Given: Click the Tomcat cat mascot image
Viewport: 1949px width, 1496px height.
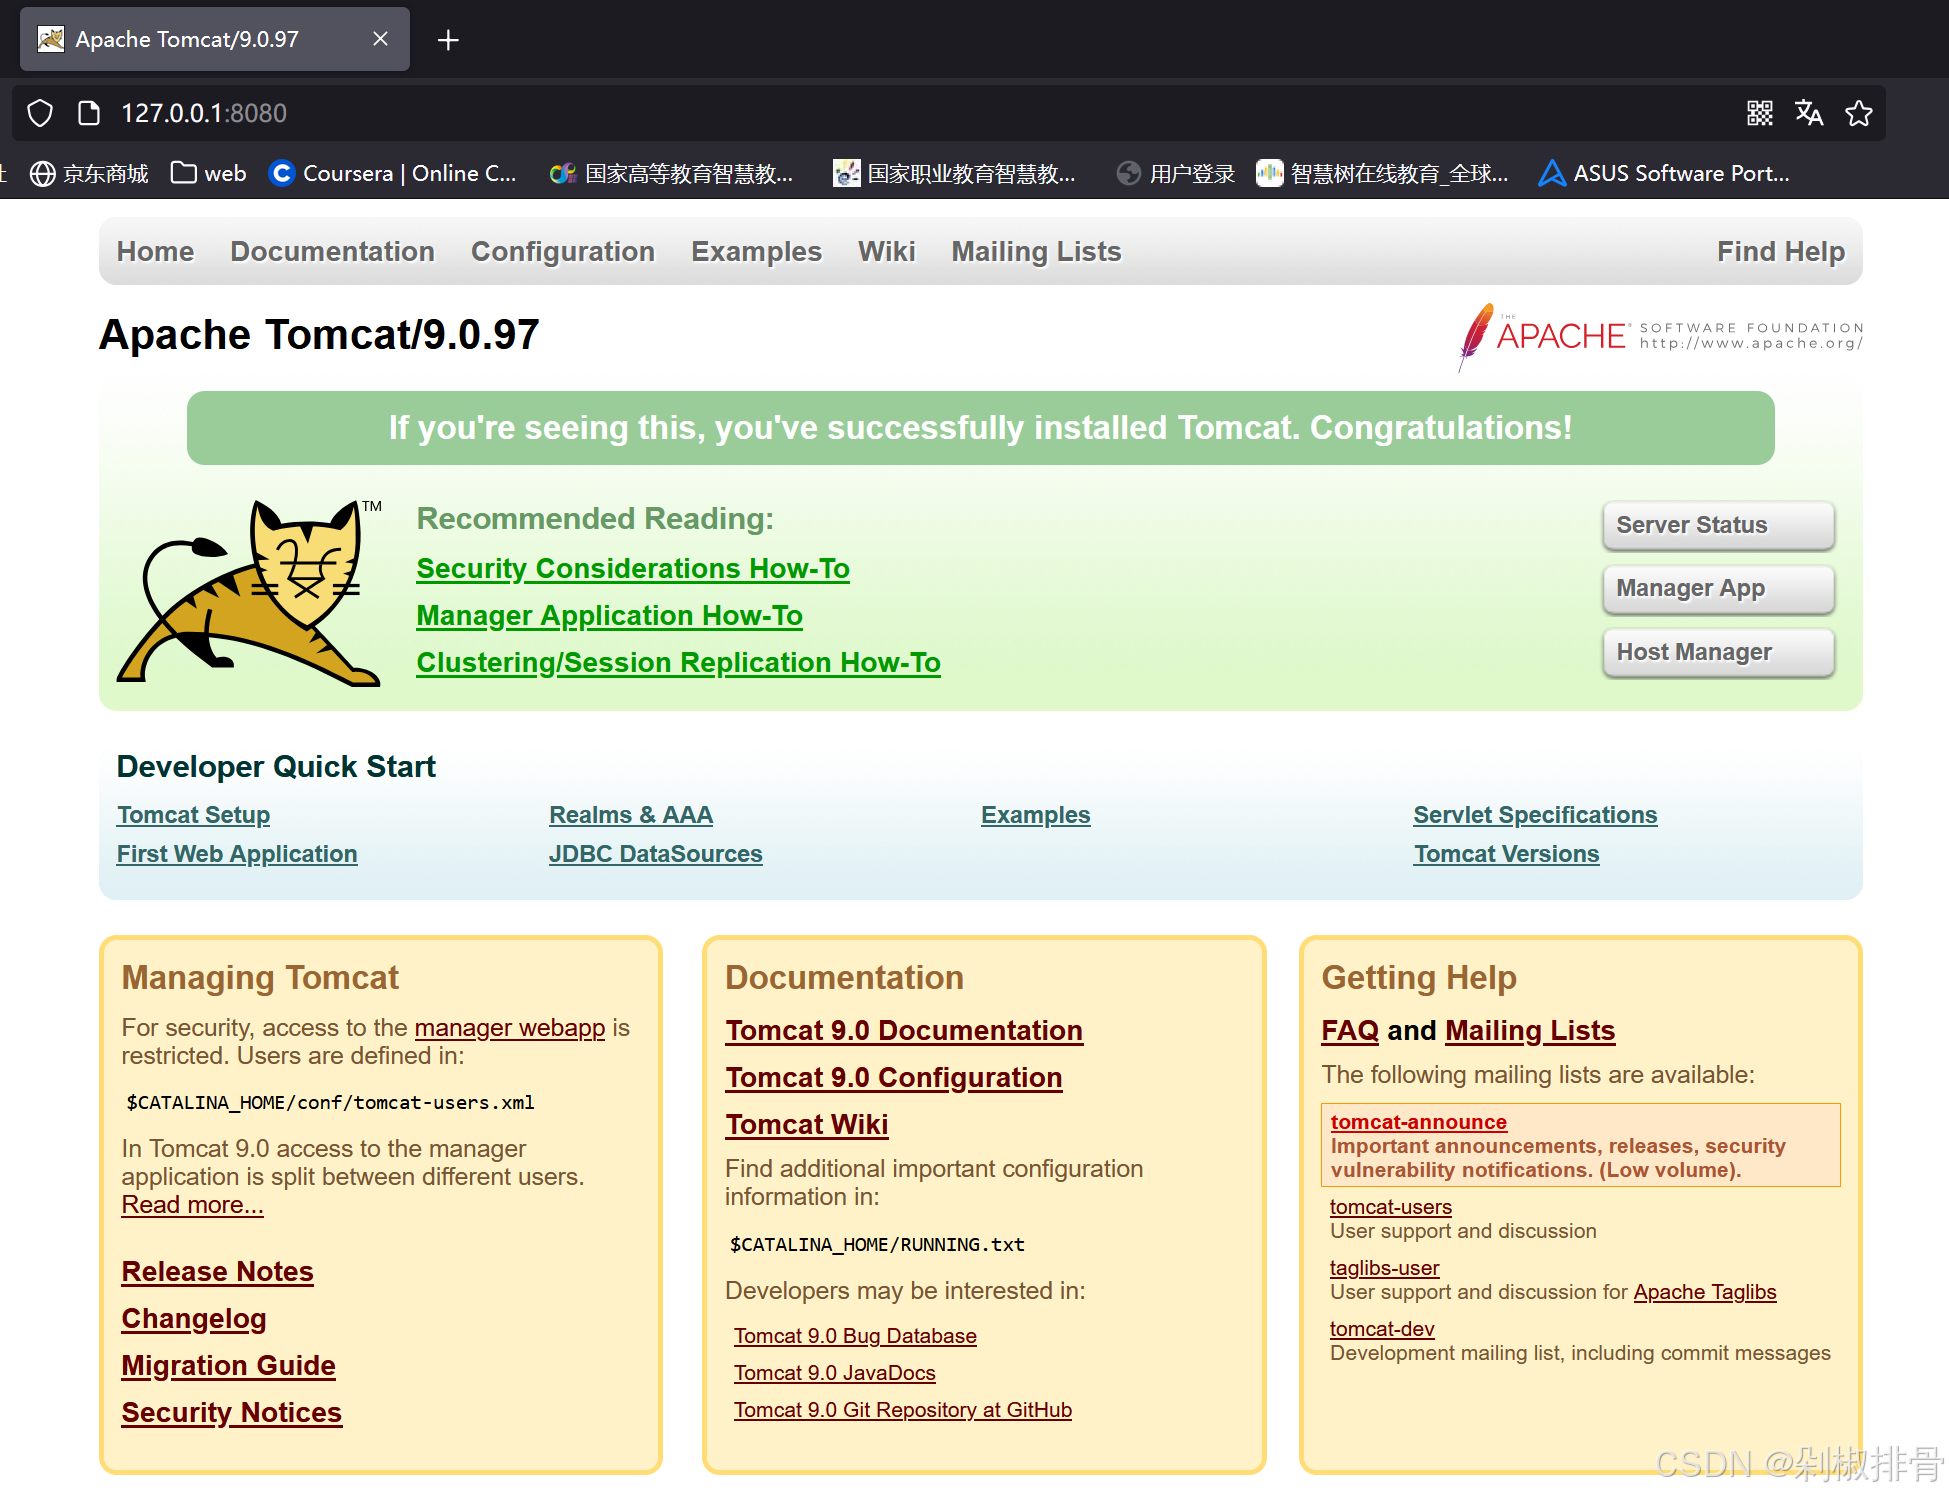Looking at the screenshot, I should tap(248, 592).
